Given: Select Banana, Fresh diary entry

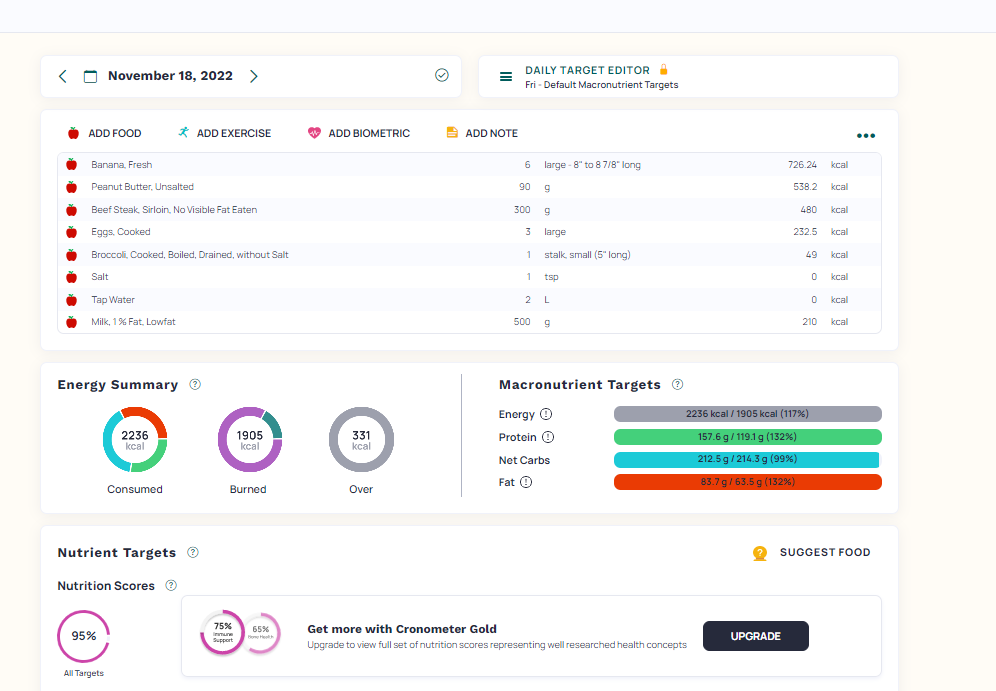Looking at the screenshot, I should coord(469,164).
